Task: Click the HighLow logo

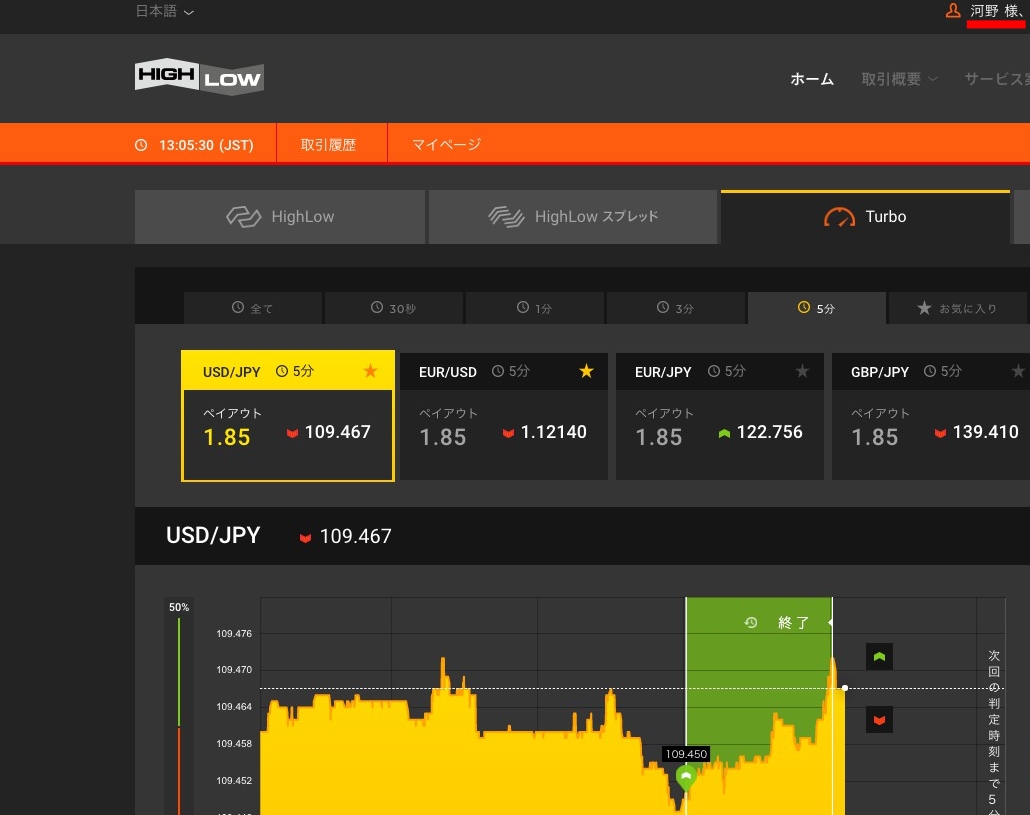Action: [199, 77]
